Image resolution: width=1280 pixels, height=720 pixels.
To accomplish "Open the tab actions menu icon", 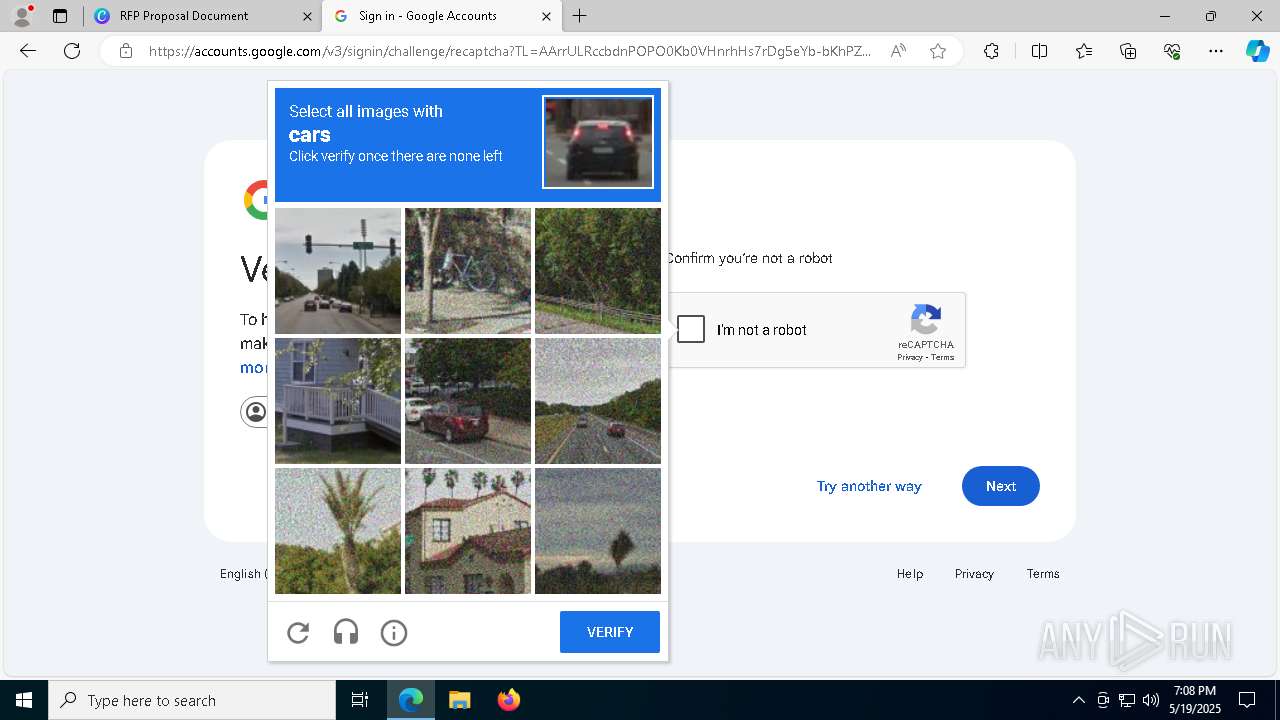I will [60, 16].
